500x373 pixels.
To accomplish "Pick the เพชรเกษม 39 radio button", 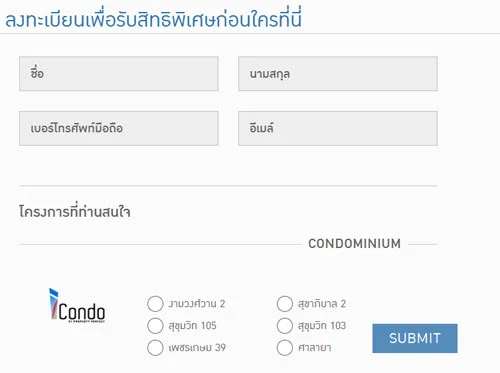I will 155,348.
